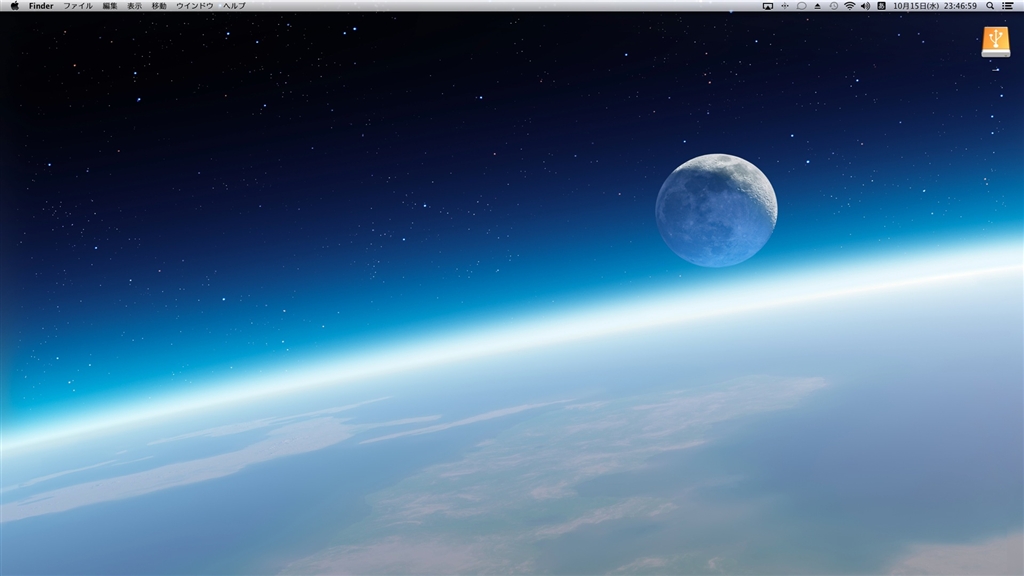The image size is (1024, 576).
Task: Click the AirPlay display icon
Action: [x=768, y=6]
